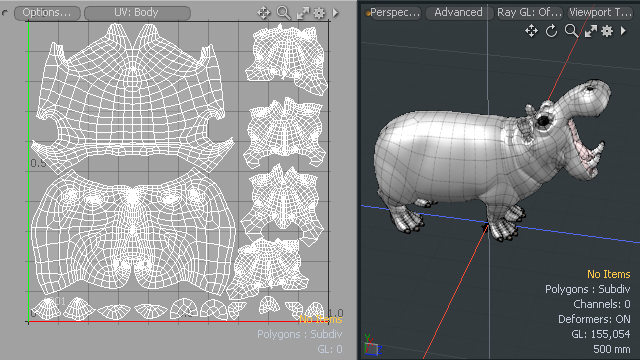Click the UV viewport pan icon
Viewport: 640px width, 360px height.
tap(264, 13)
